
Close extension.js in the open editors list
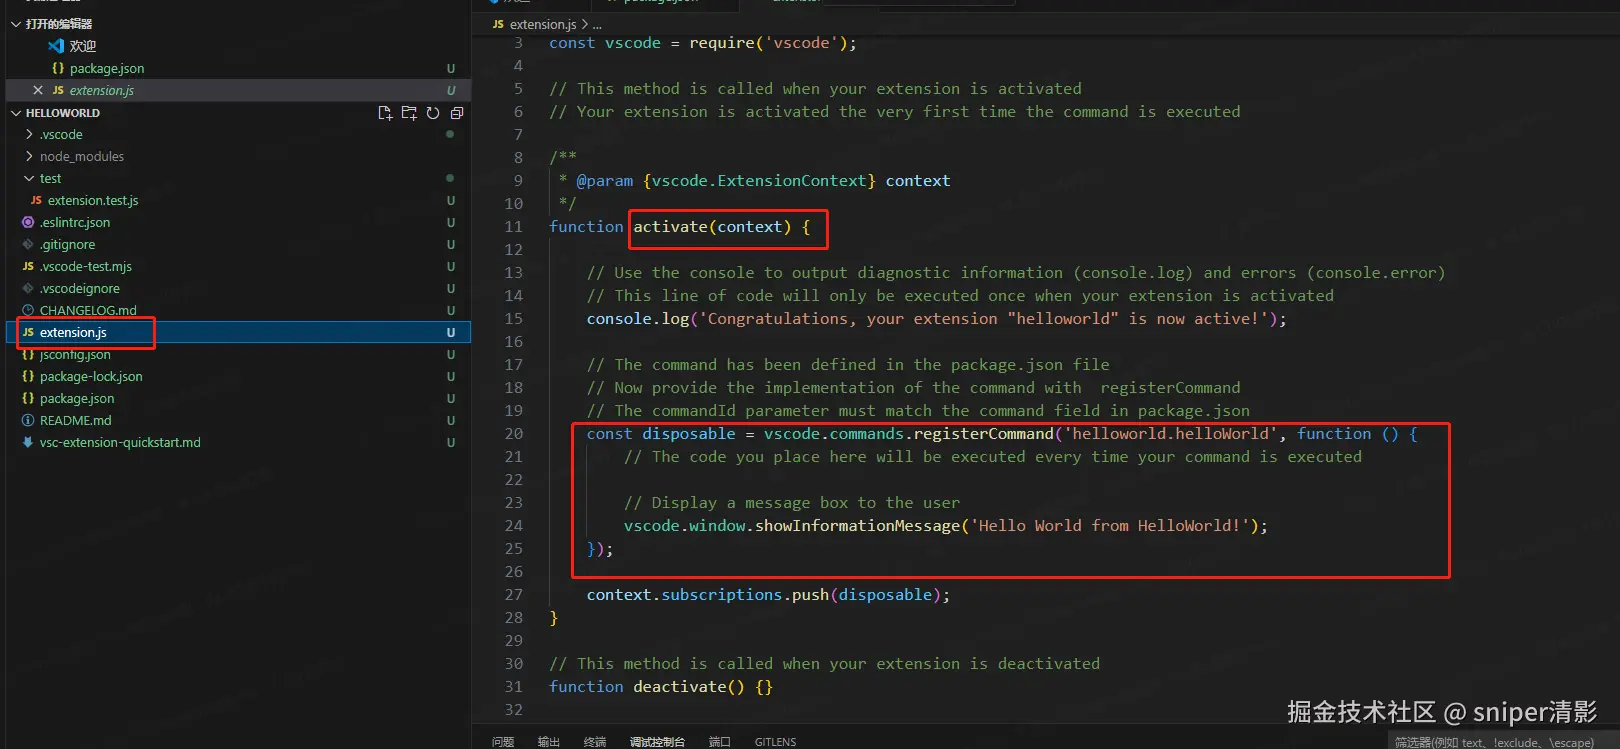point(38,90)
